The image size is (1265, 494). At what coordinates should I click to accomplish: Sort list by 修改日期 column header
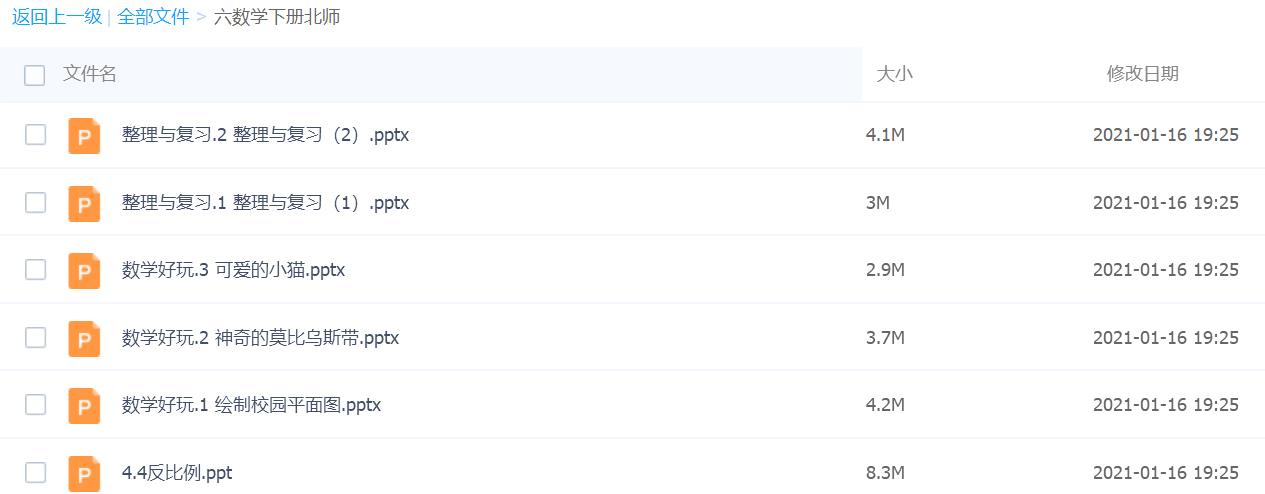[x=1142, y=74]
